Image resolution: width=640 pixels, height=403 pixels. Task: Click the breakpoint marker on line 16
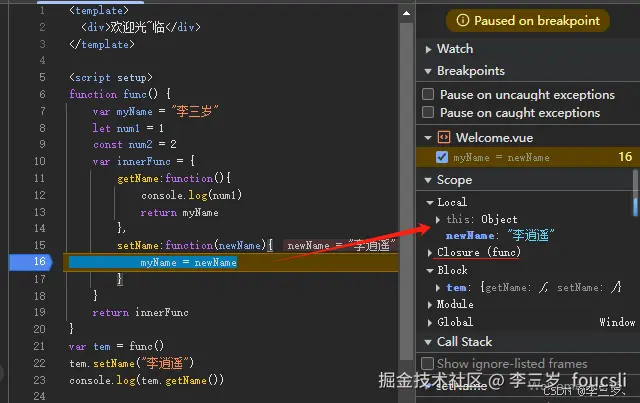tap(31, 262)
